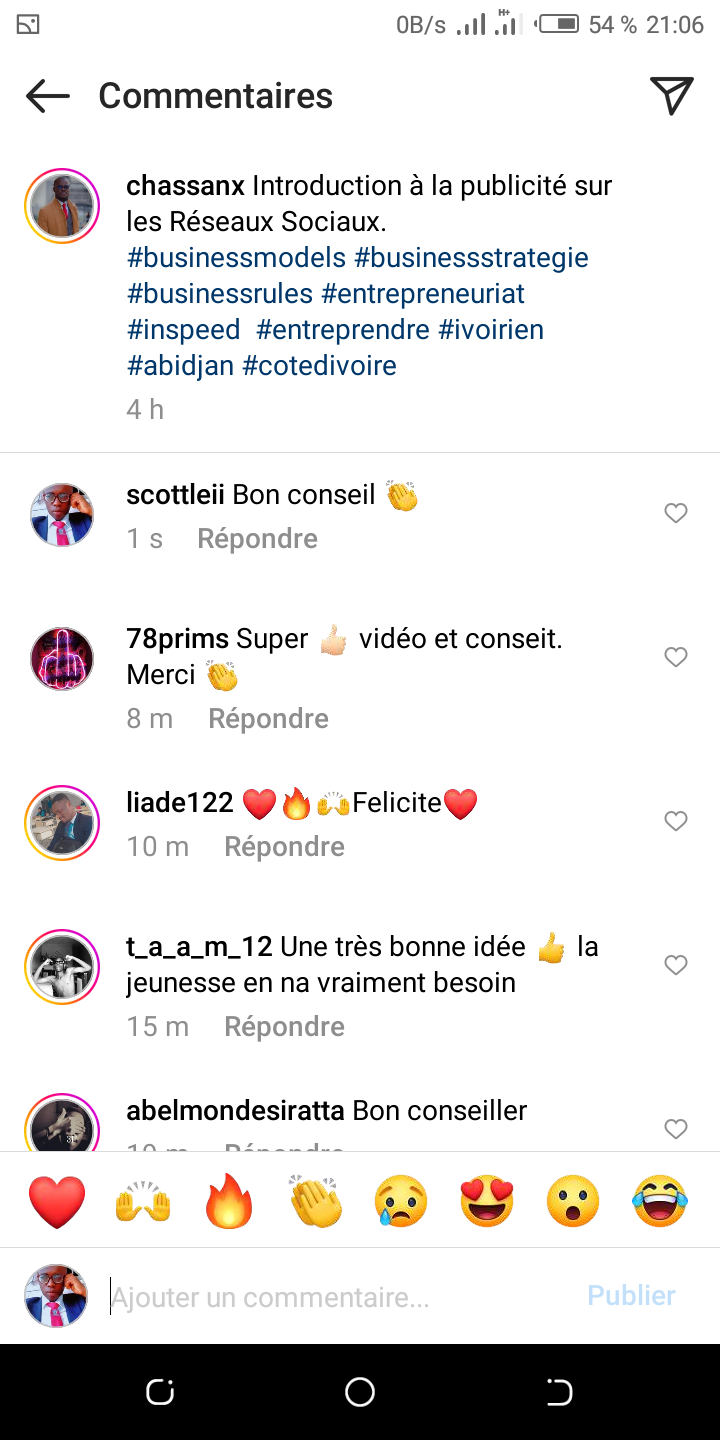Insert the heart-eyes face emoji
Image resolution: width=720 pixels, height=1440 pixels.
488,1201
